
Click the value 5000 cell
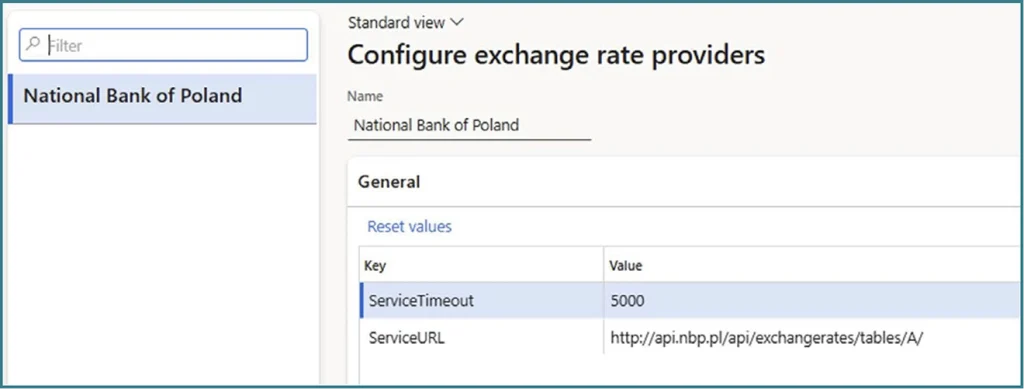point(813,300)
